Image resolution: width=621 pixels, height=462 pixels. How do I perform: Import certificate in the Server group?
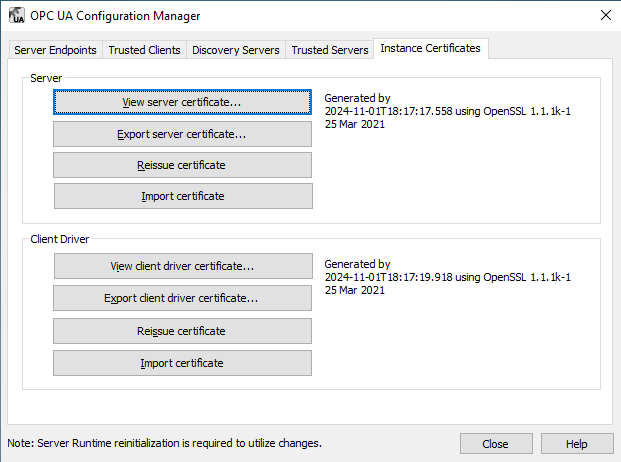coord(182,196)
